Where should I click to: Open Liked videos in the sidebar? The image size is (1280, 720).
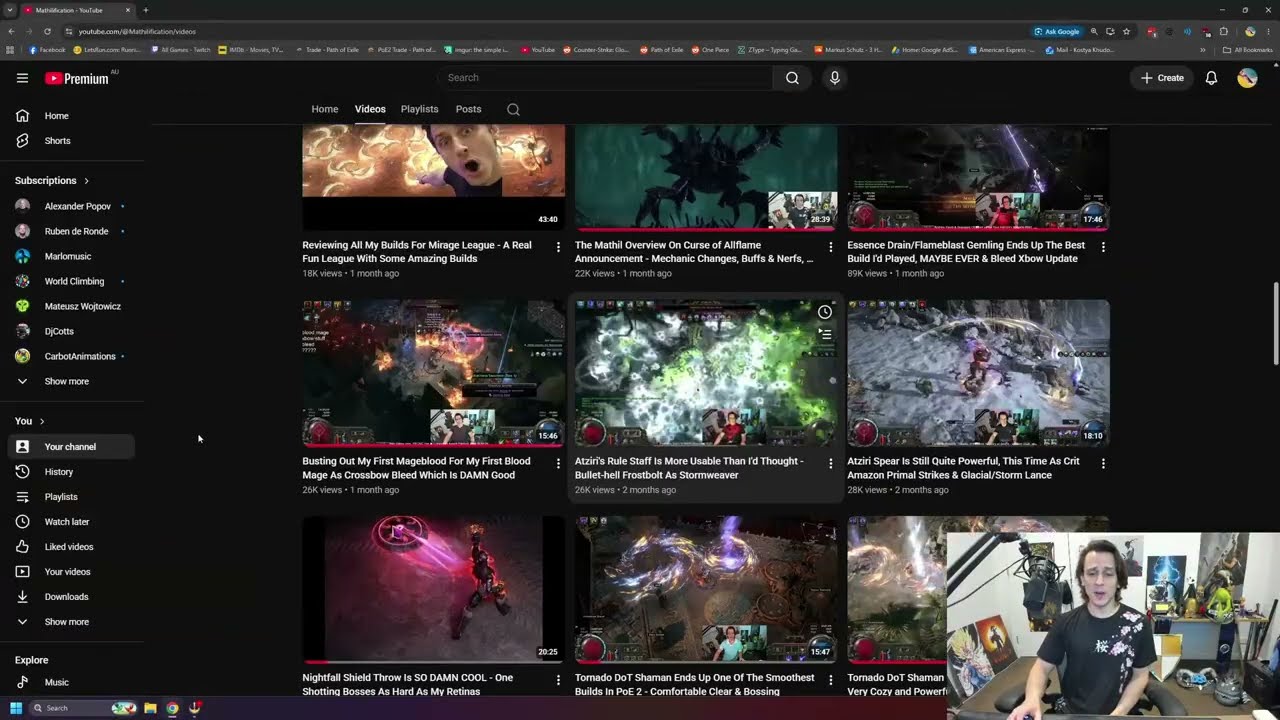tap(71, 547)
